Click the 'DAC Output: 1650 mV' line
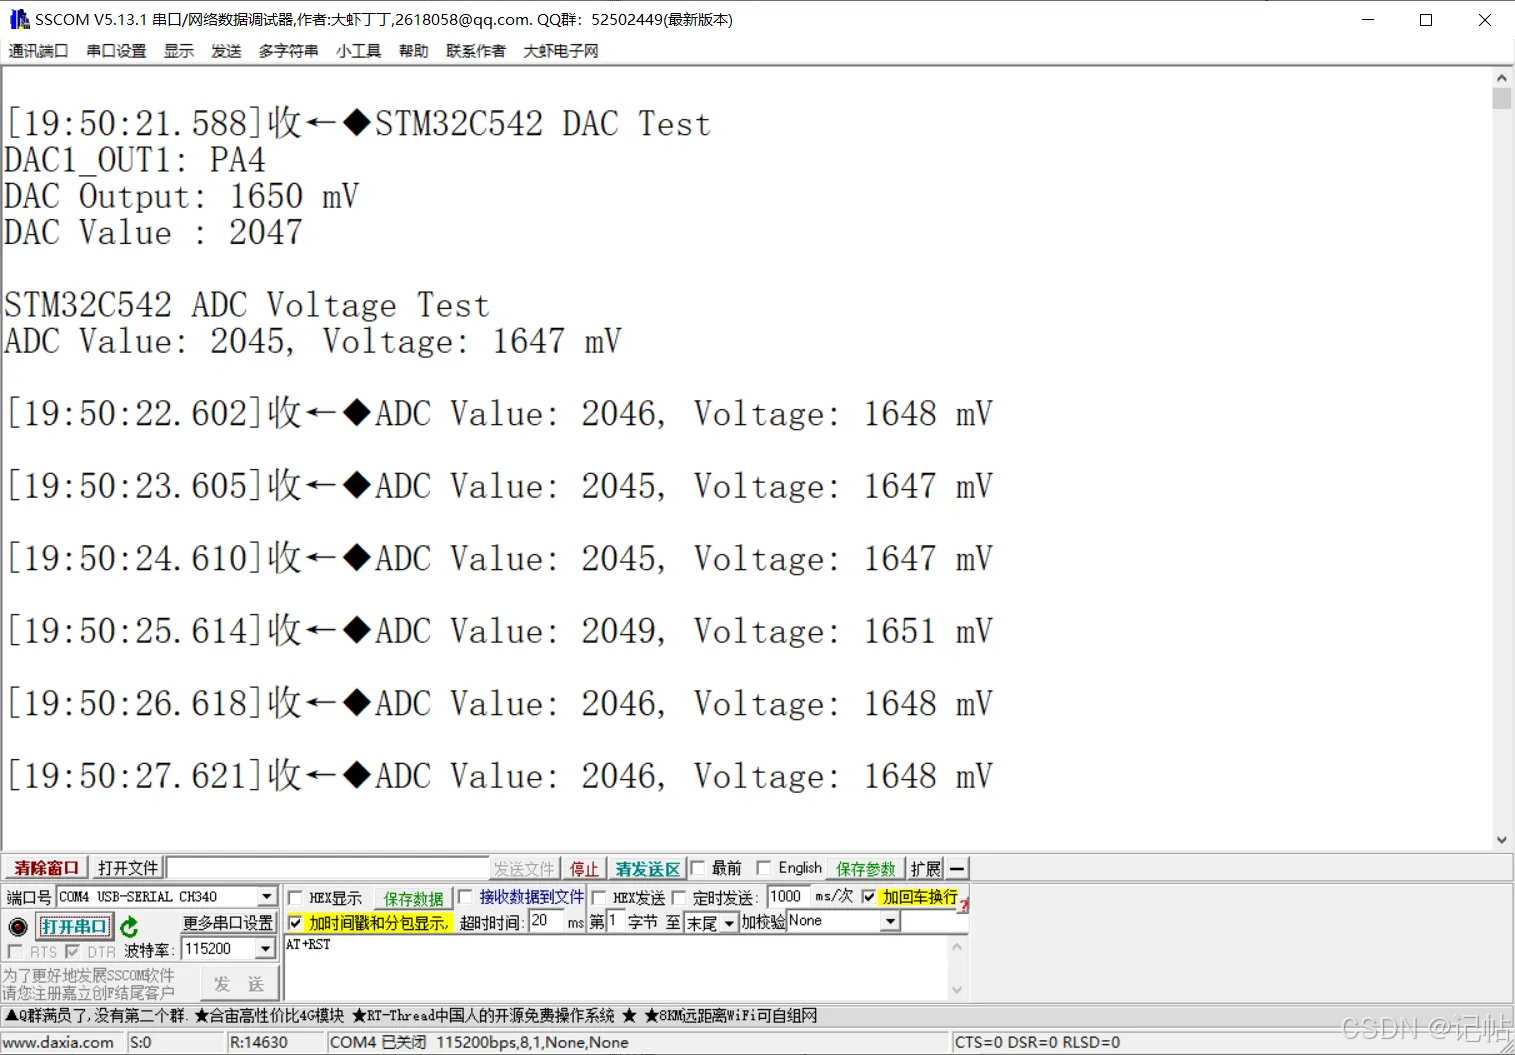The image size is (1515, 1055). tap(181, 196)
